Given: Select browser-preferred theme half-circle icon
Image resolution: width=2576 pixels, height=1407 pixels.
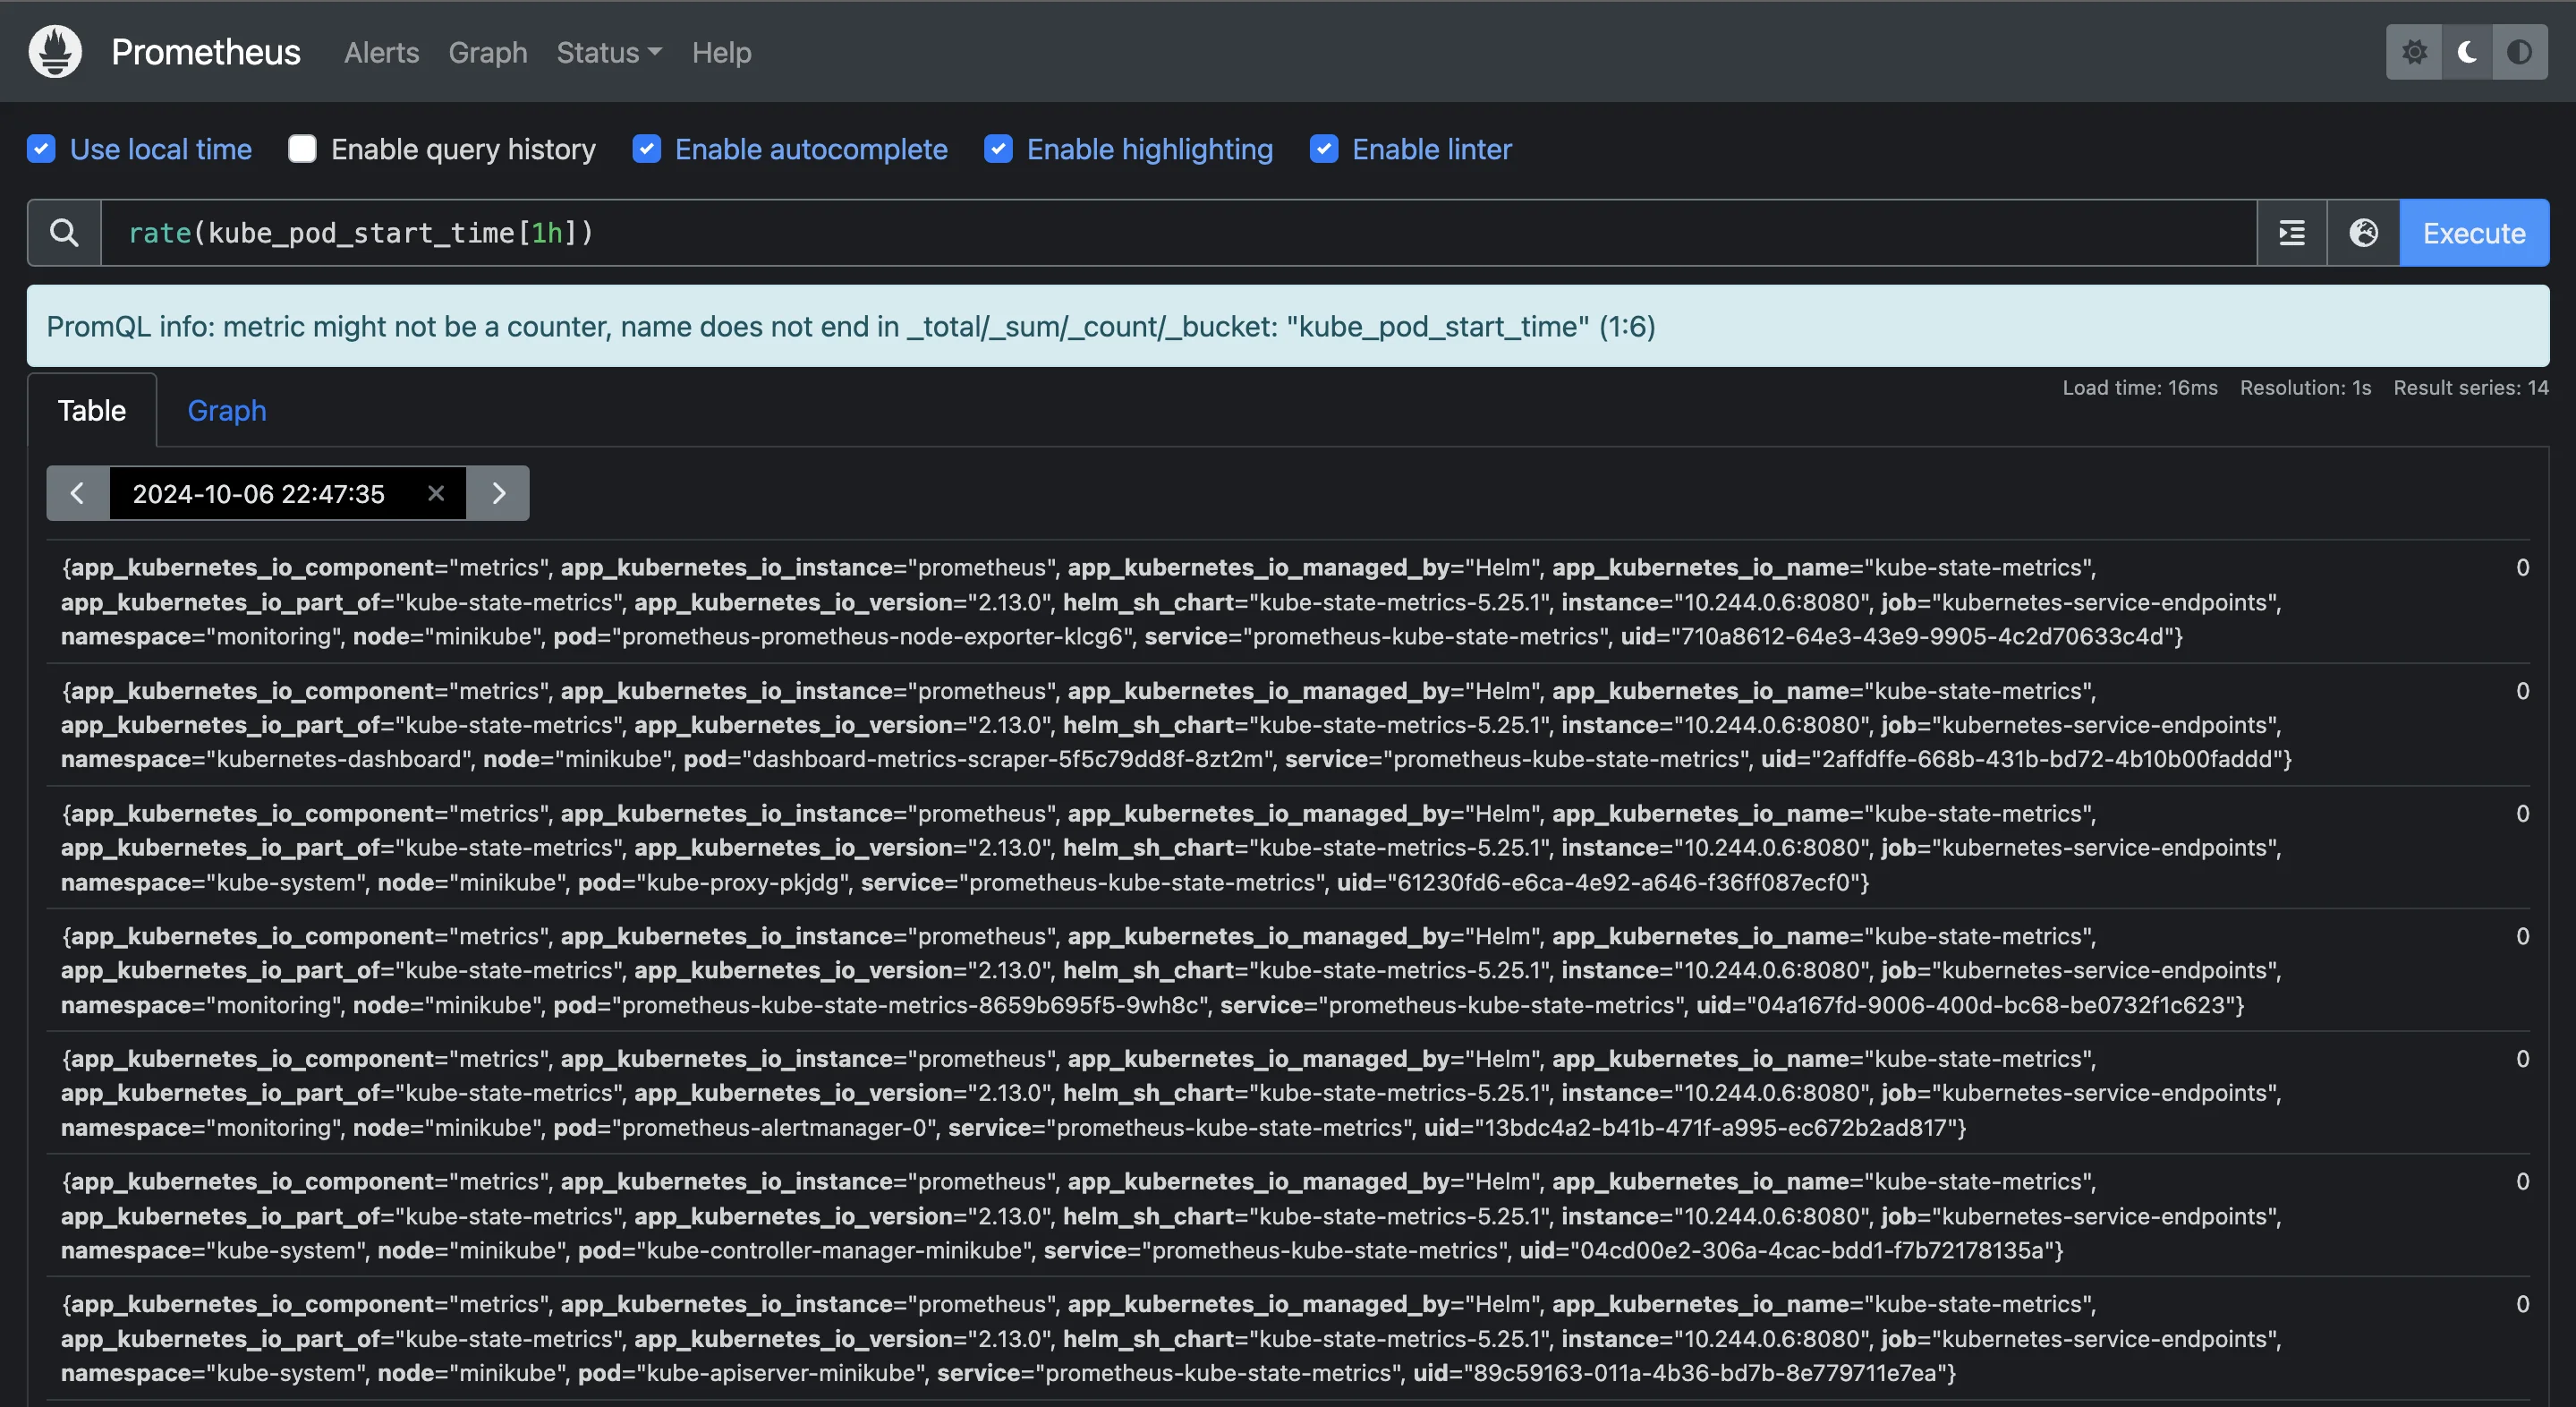Looking at the screenshot, I should (2520, 52).
